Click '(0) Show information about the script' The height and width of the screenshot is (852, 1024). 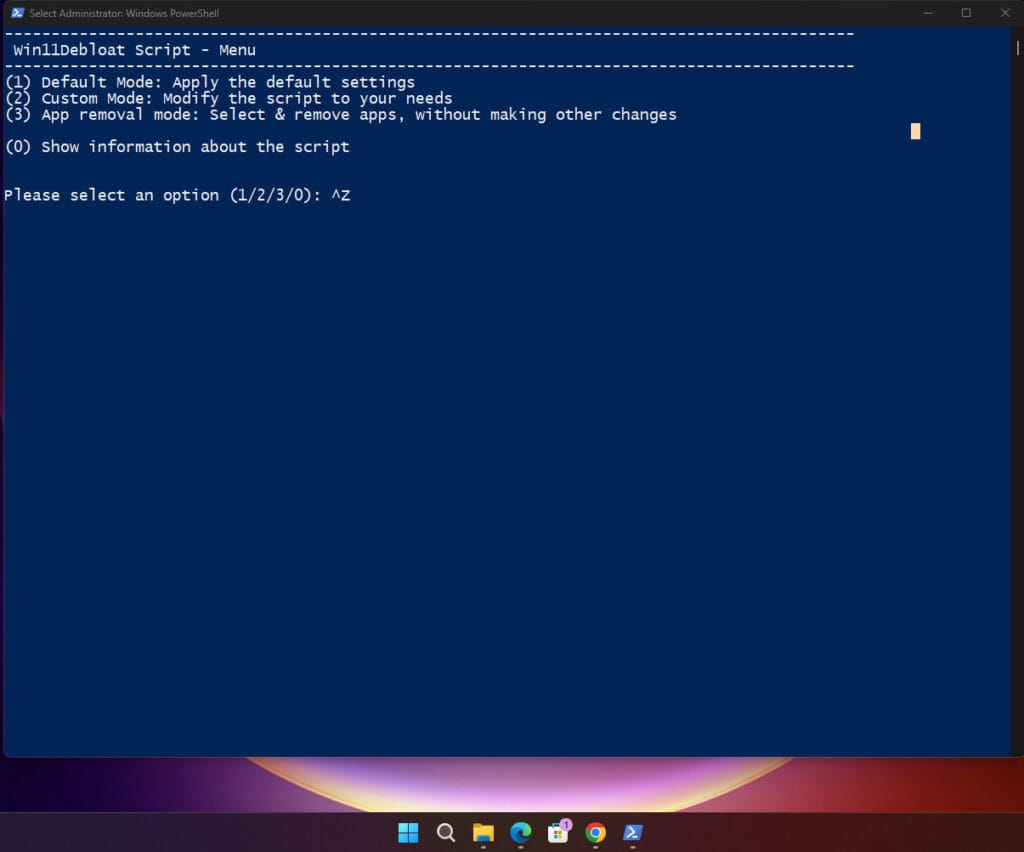[178, 147]
